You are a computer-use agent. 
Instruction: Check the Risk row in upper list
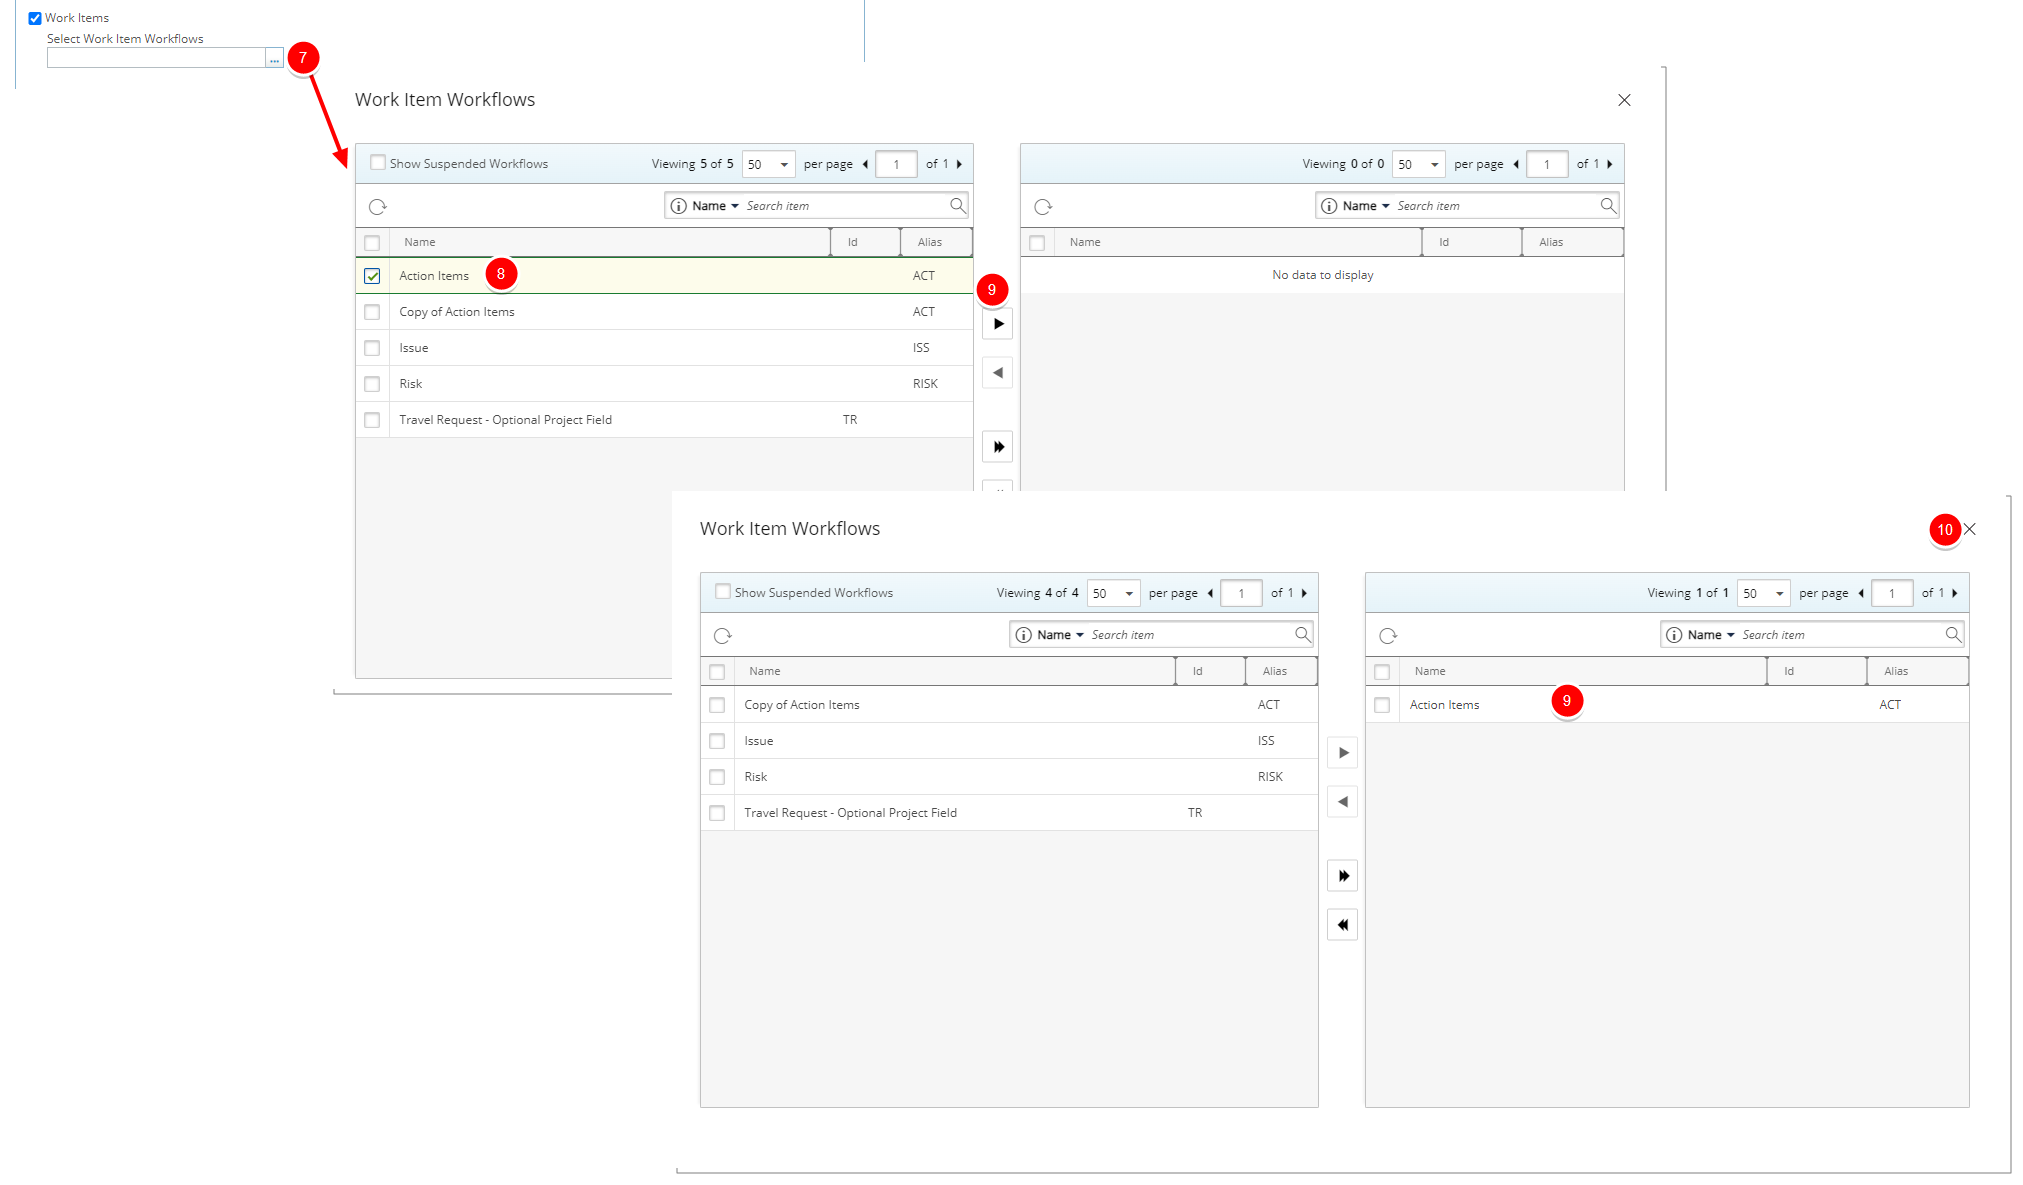372,384
